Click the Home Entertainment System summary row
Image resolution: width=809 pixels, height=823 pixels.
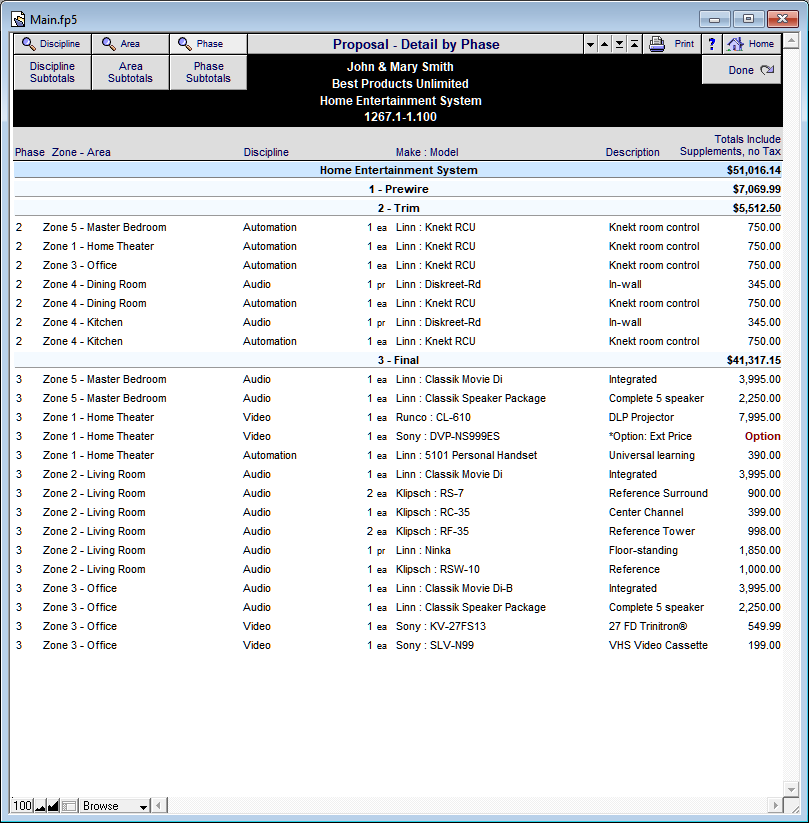click(398, 170)
